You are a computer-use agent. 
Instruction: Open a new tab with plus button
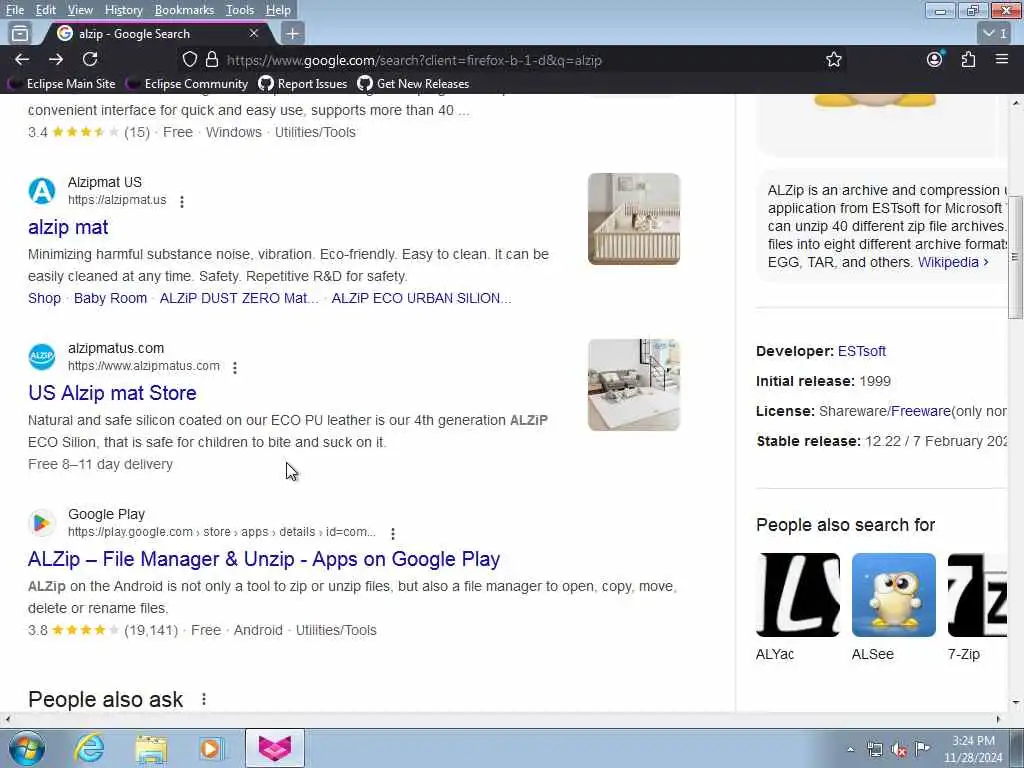coord(293,33)
